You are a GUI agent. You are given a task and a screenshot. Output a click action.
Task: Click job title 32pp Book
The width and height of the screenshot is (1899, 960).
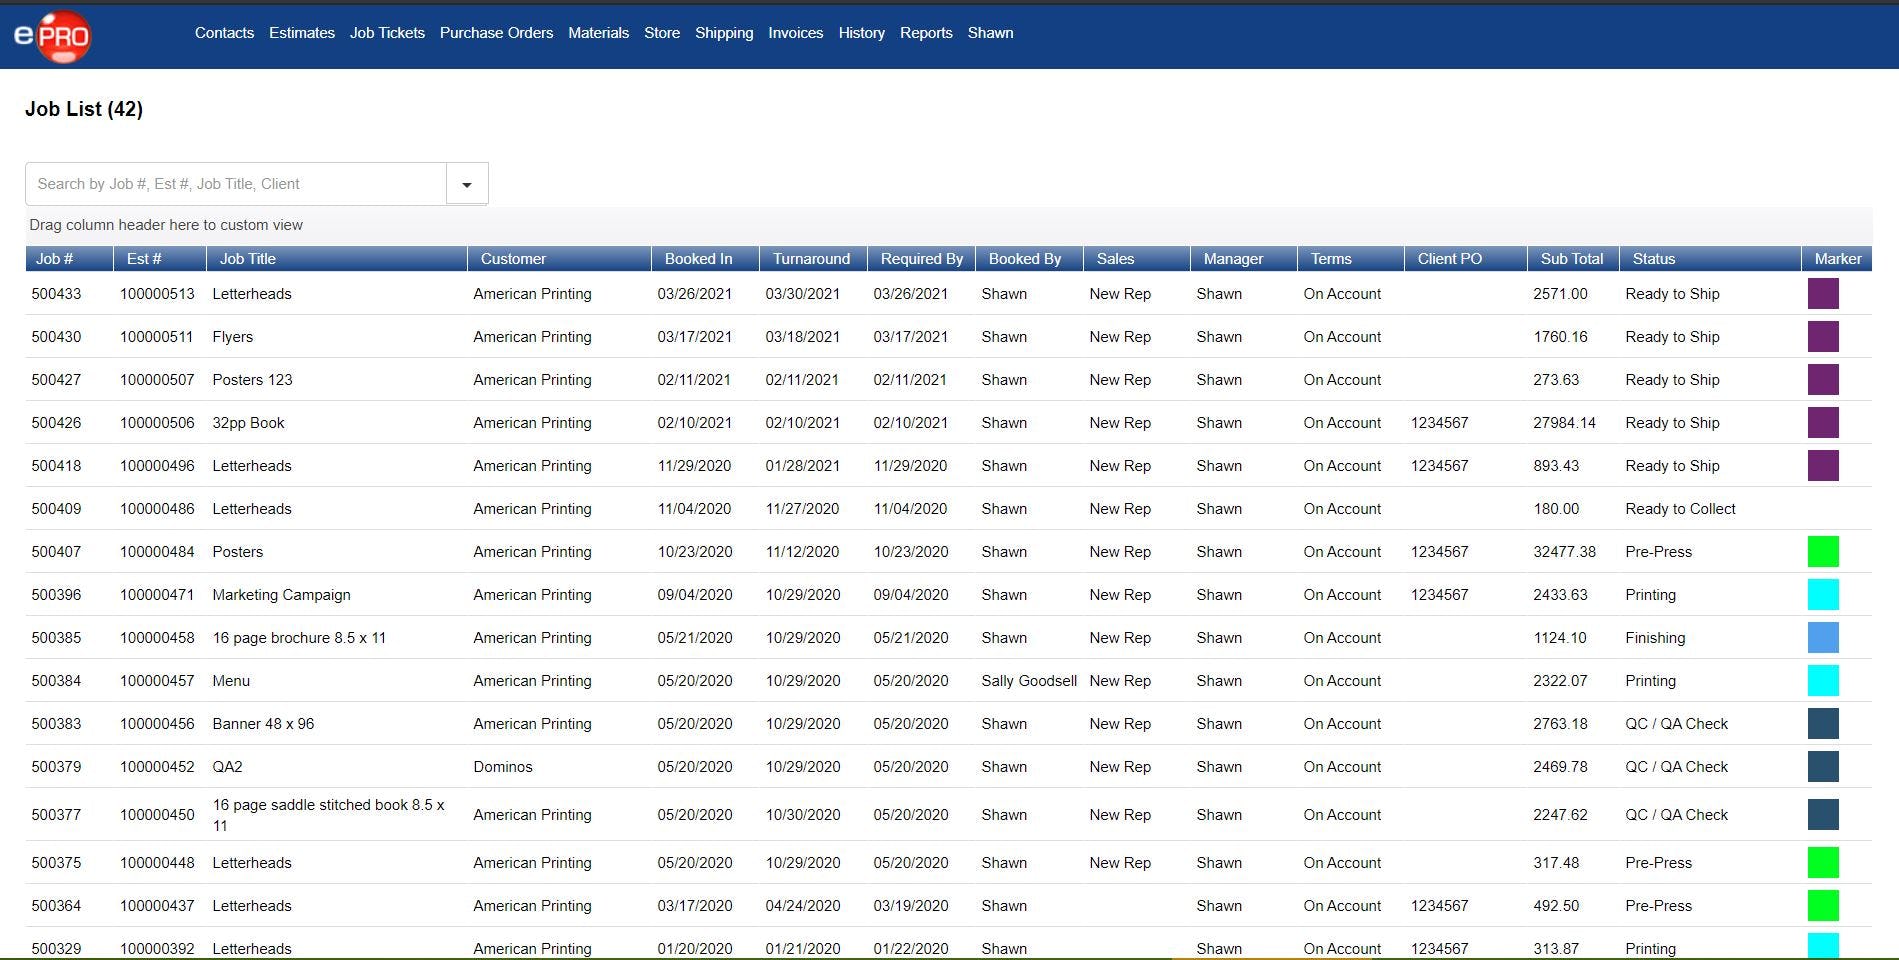pos(248,423)
